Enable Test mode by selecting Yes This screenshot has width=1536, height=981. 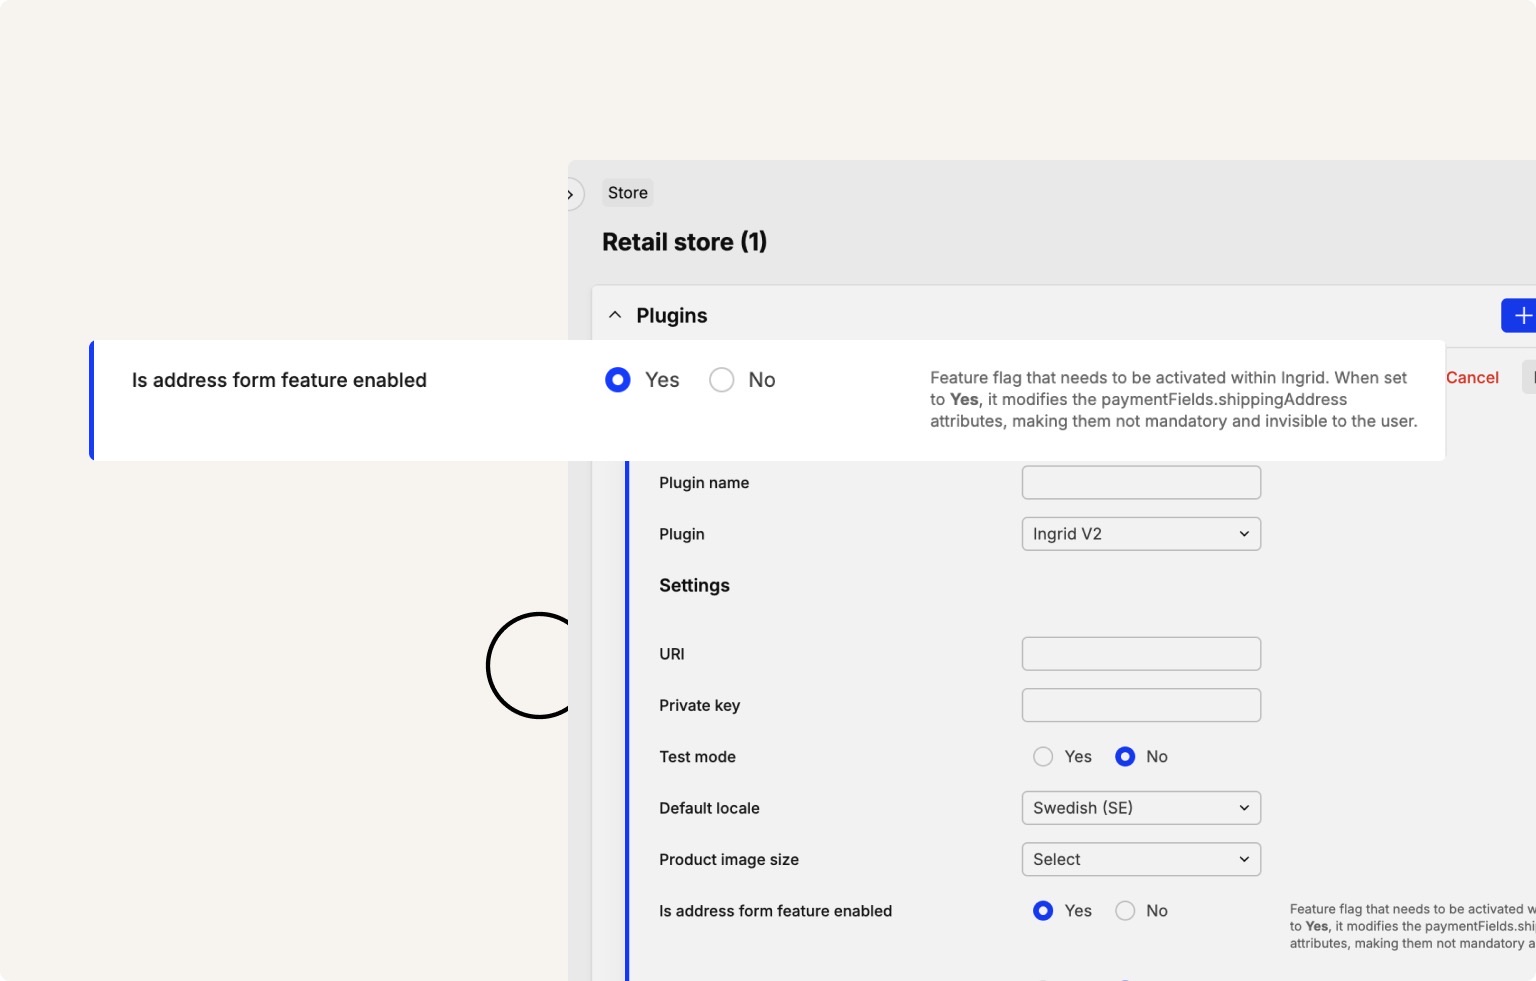(1043, 757)
